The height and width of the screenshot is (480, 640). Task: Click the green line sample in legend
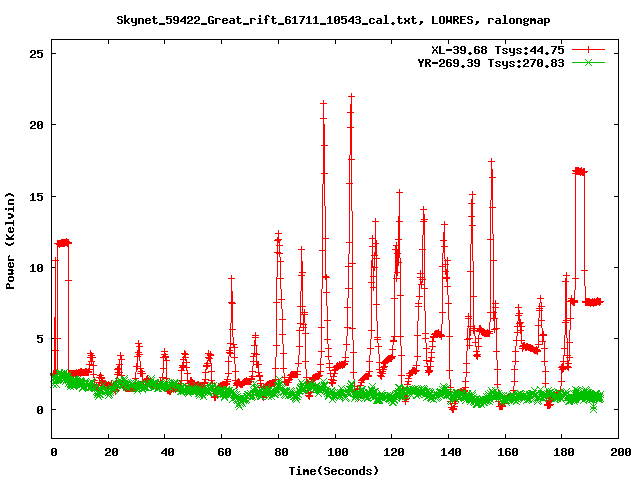coord(588,62)
